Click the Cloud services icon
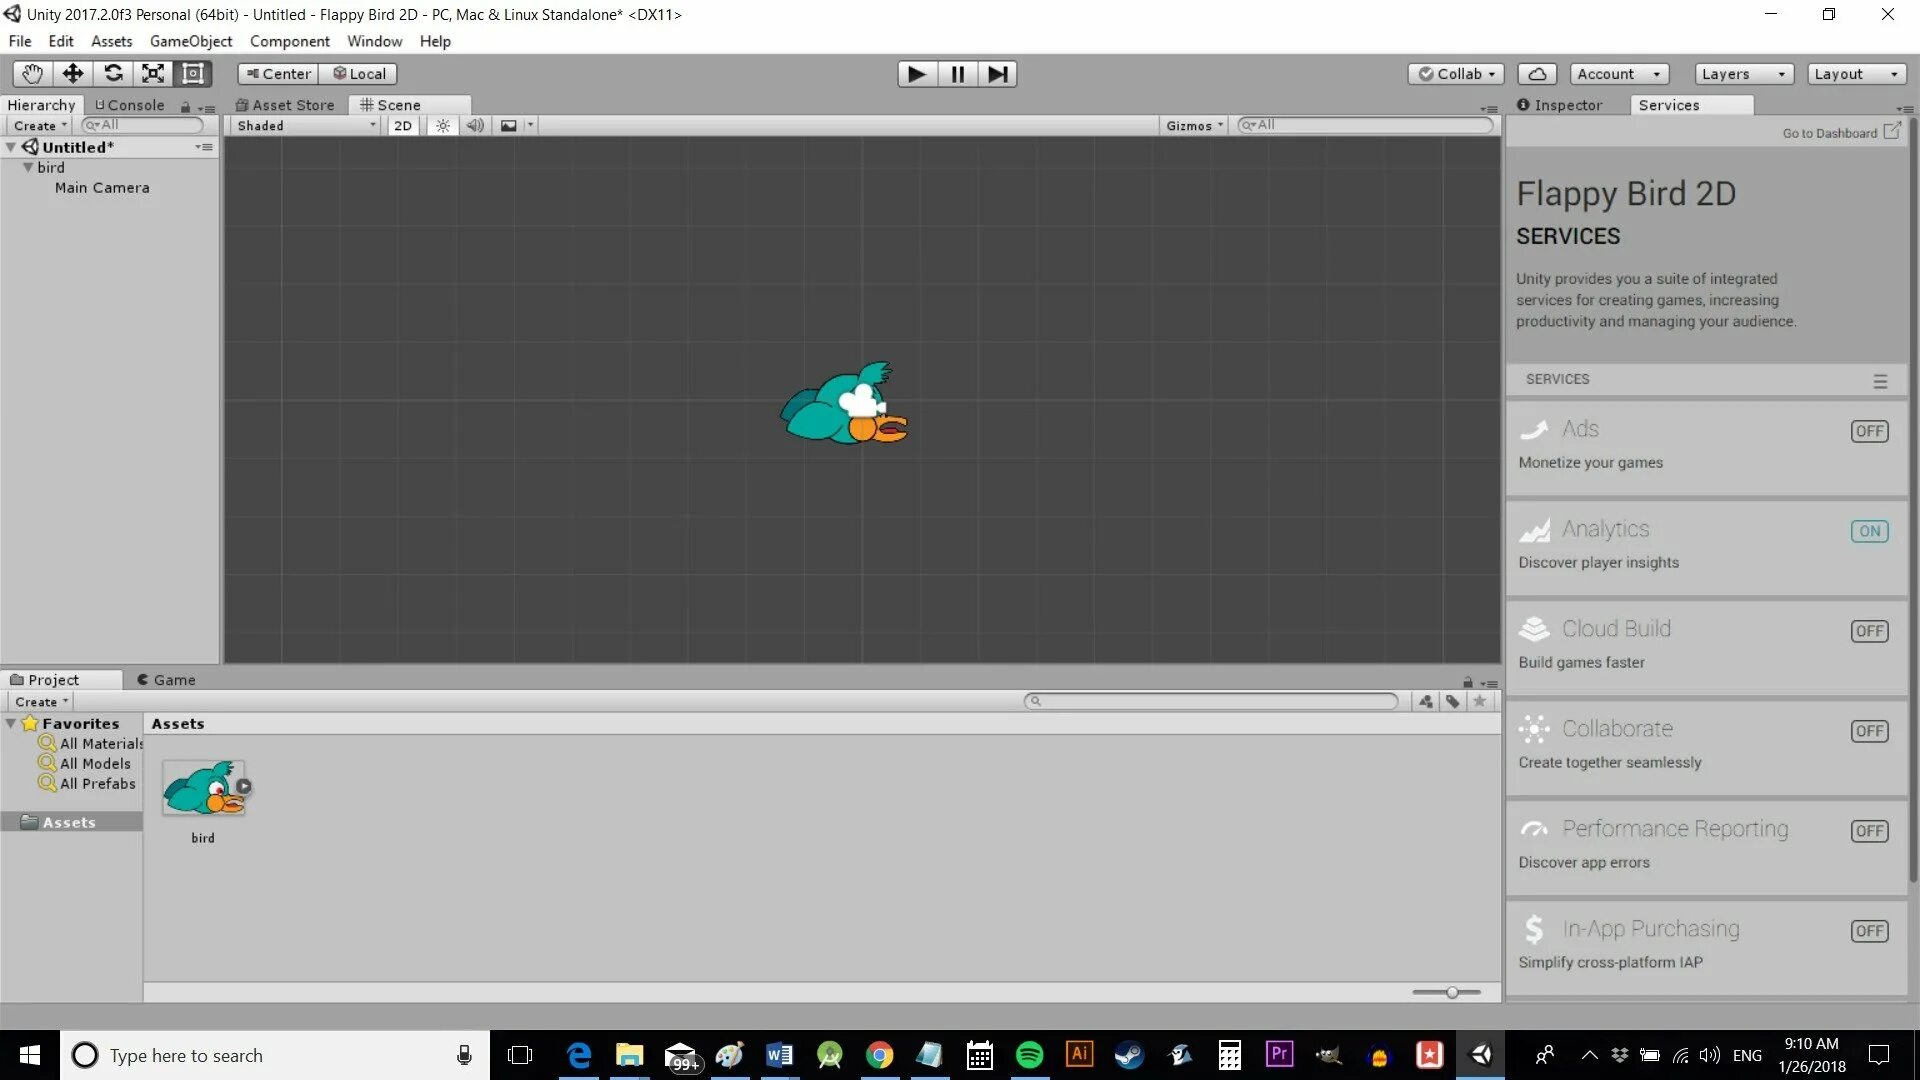 coord(1537,74)
